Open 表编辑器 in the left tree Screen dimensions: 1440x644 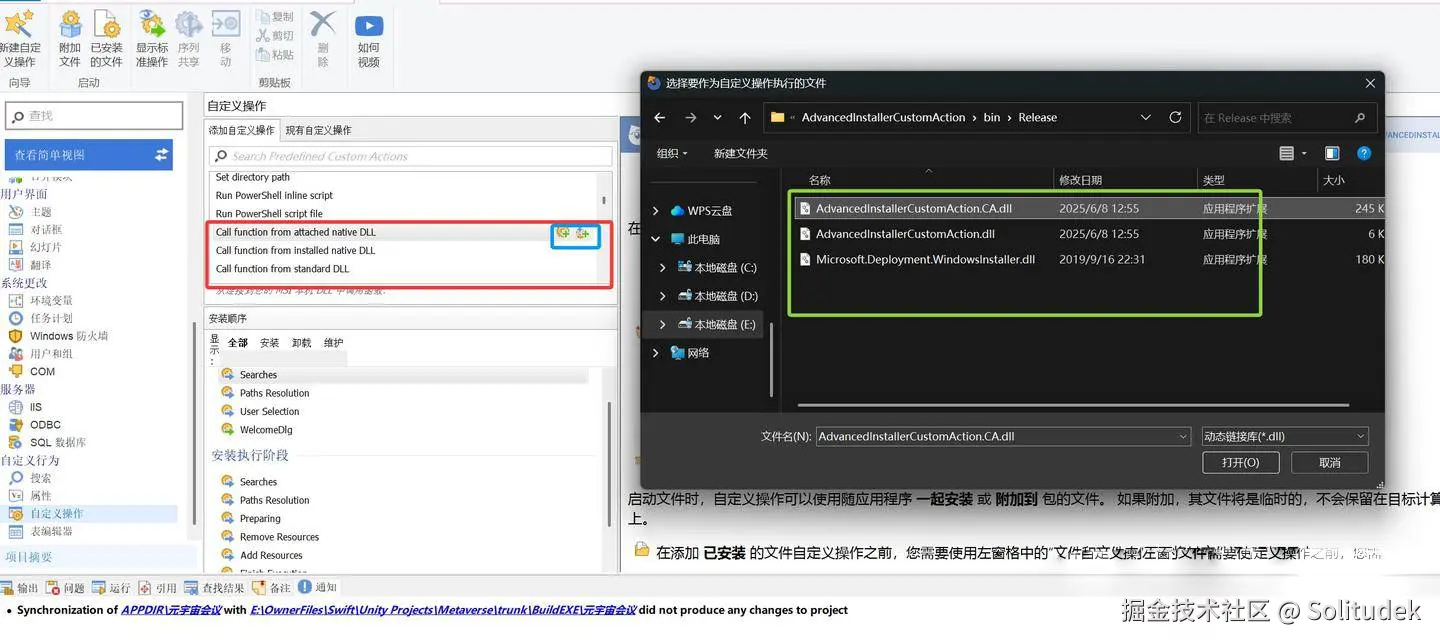51,531
